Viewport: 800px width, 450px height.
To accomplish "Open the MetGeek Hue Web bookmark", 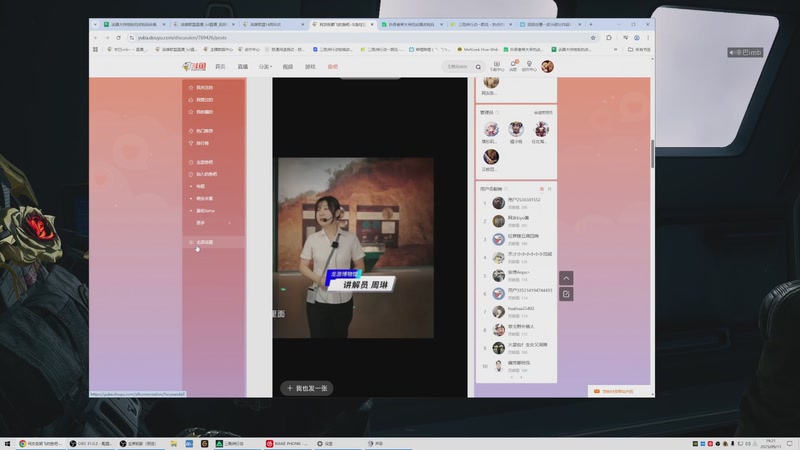I will pos(477,49).
